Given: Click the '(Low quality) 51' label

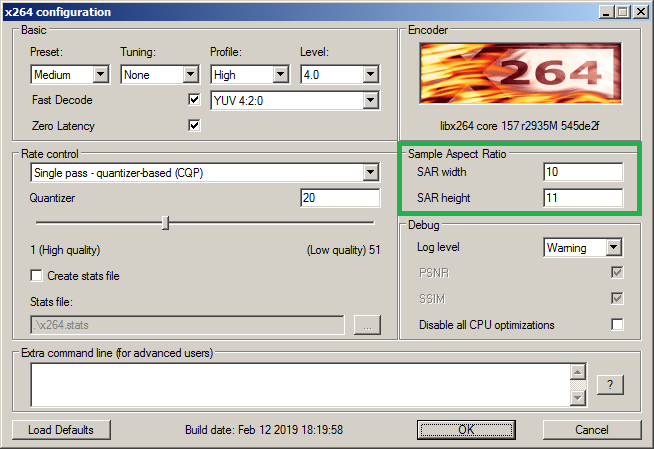Looking at the screenshot, I should pos(344,250).
